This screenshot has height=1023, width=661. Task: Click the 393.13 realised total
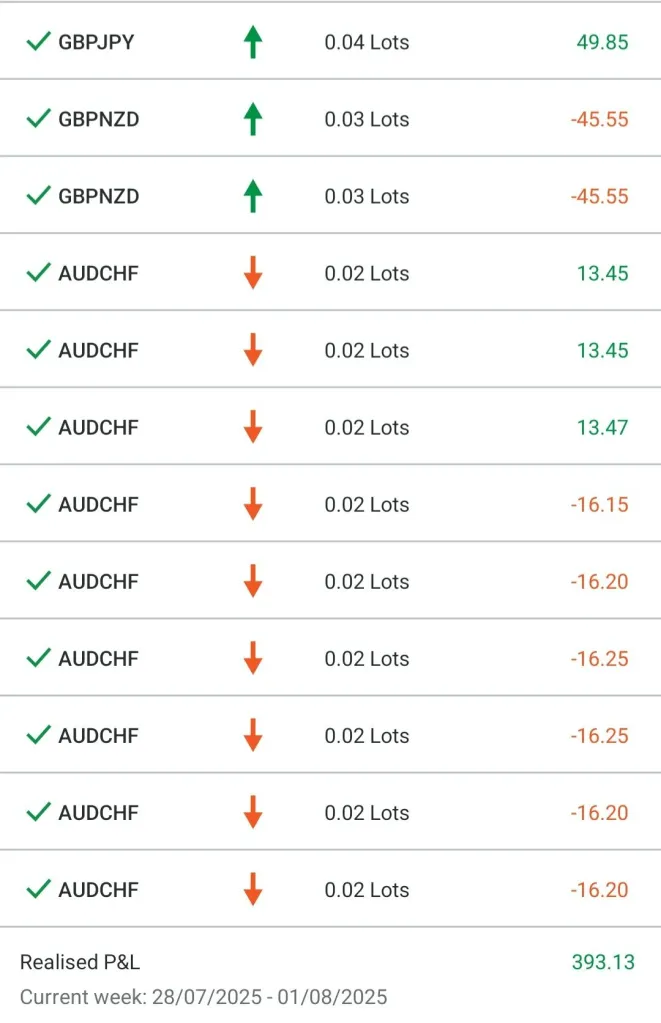coord(602,962)
